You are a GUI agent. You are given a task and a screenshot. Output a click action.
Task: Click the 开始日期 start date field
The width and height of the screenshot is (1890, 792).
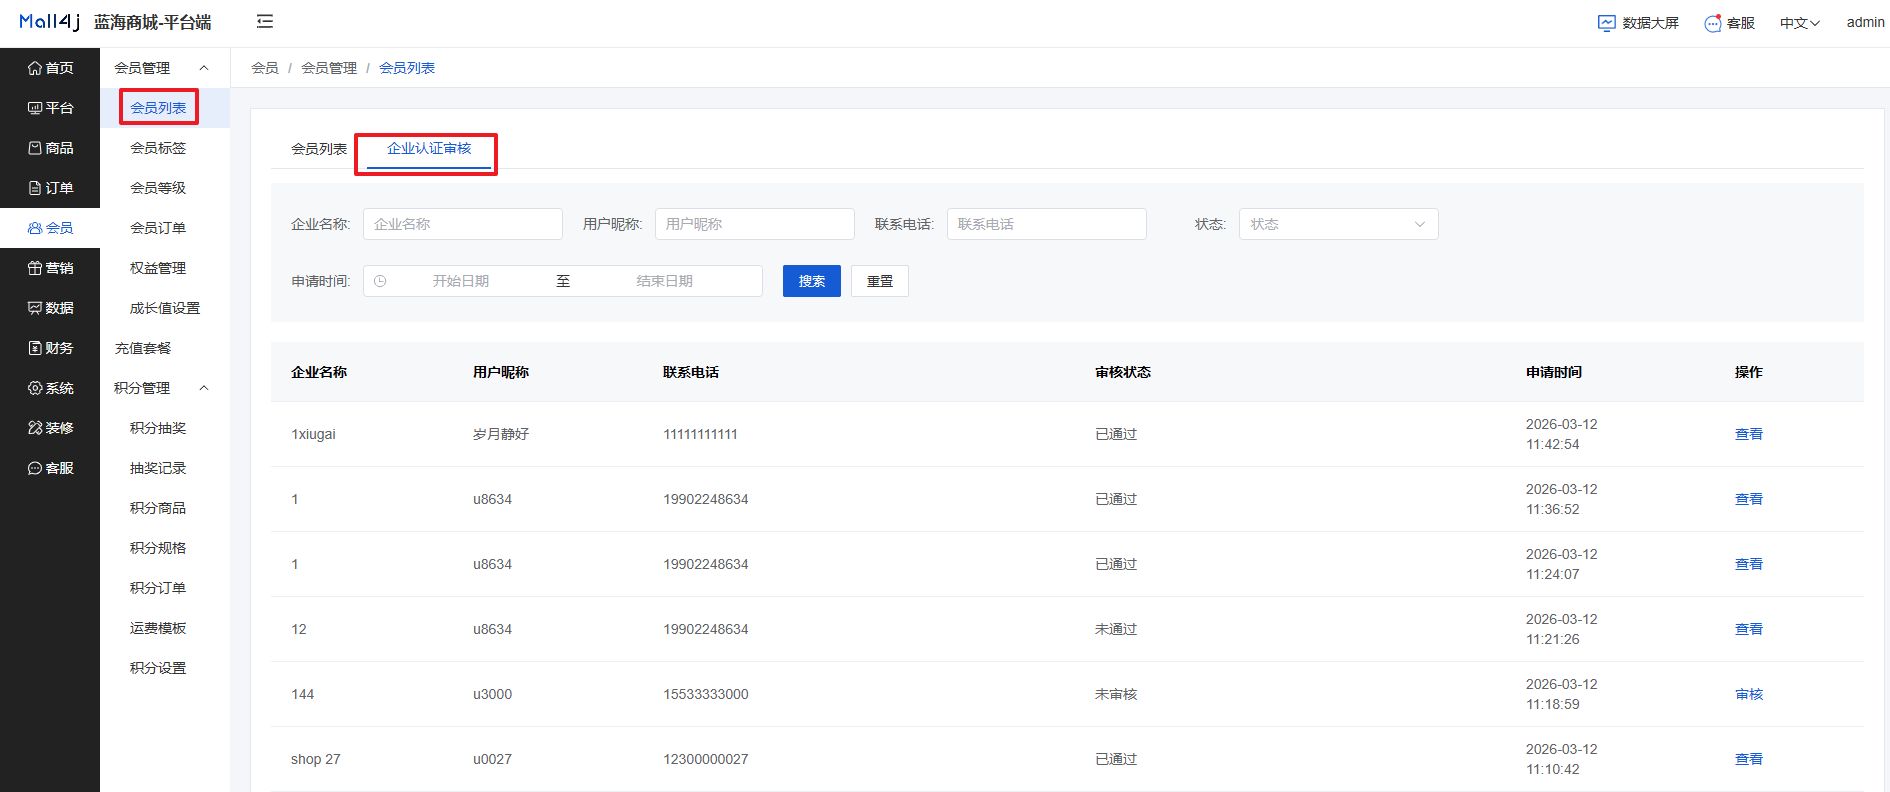(x=461, y=281)
